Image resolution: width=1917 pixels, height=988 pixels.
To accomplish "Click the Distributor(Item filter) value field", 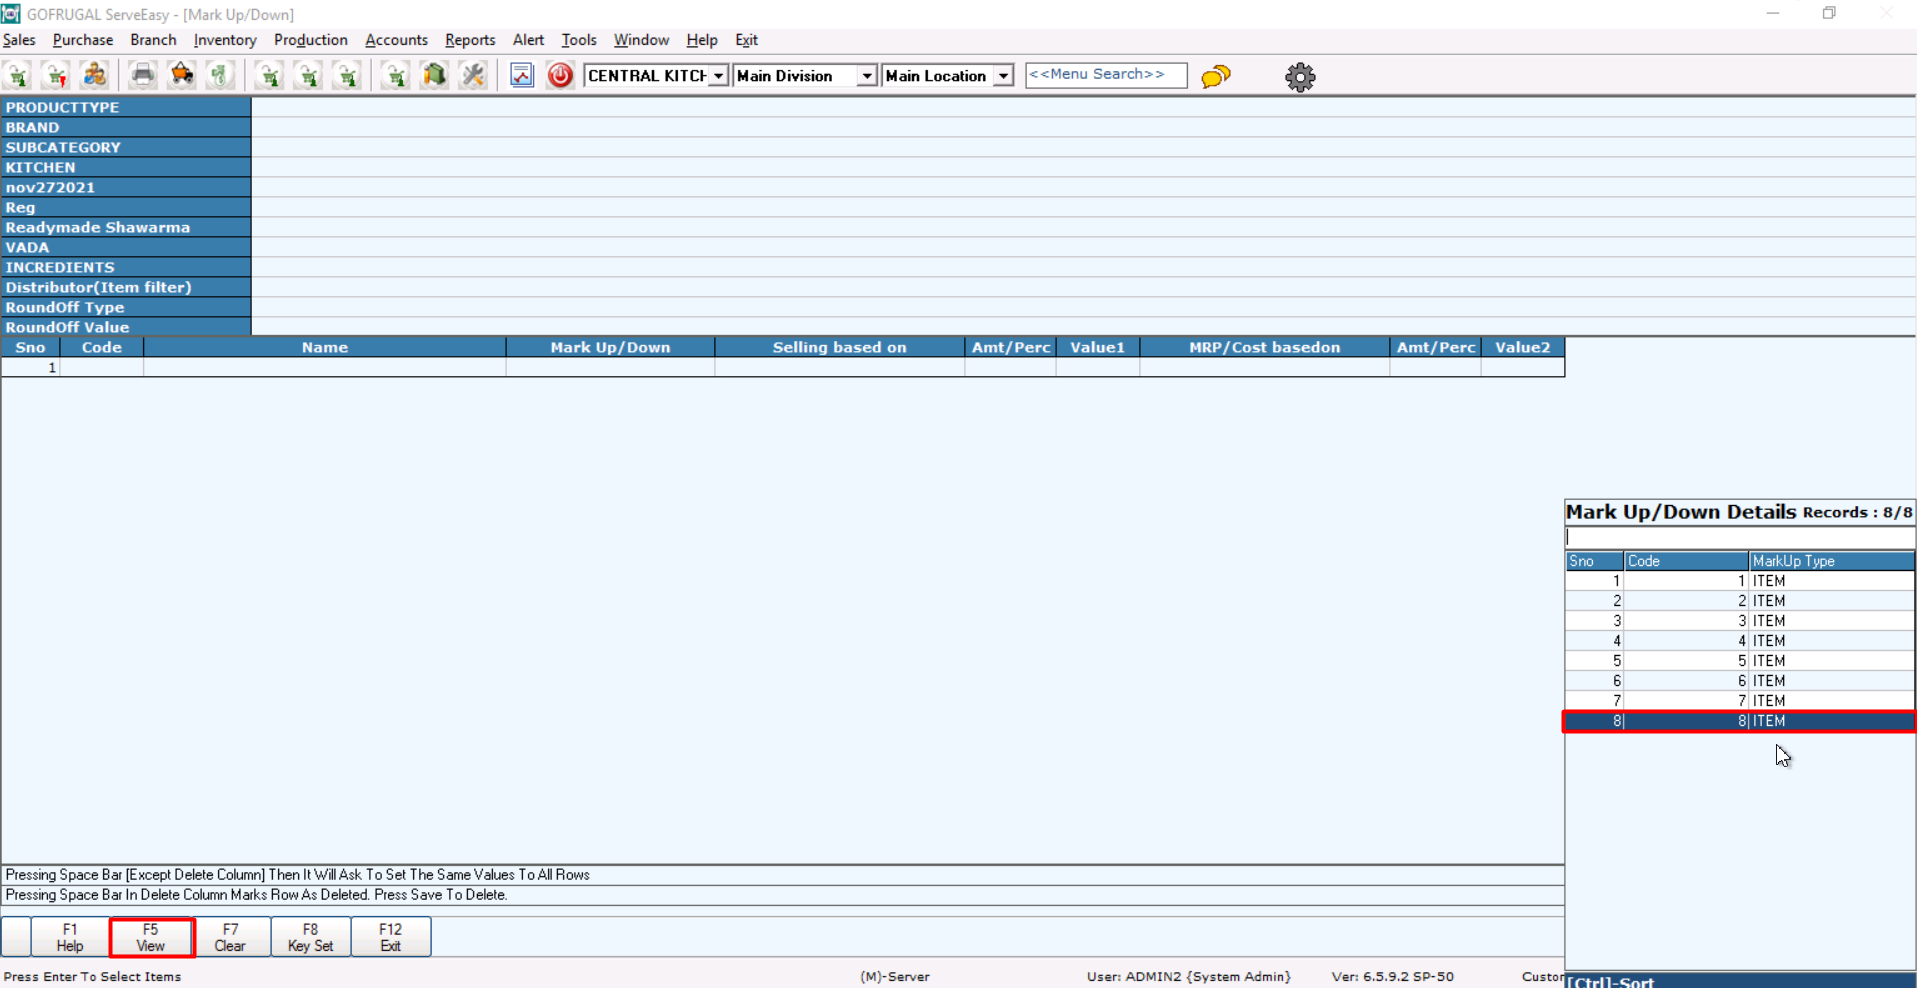I will tap(1084, 287).
